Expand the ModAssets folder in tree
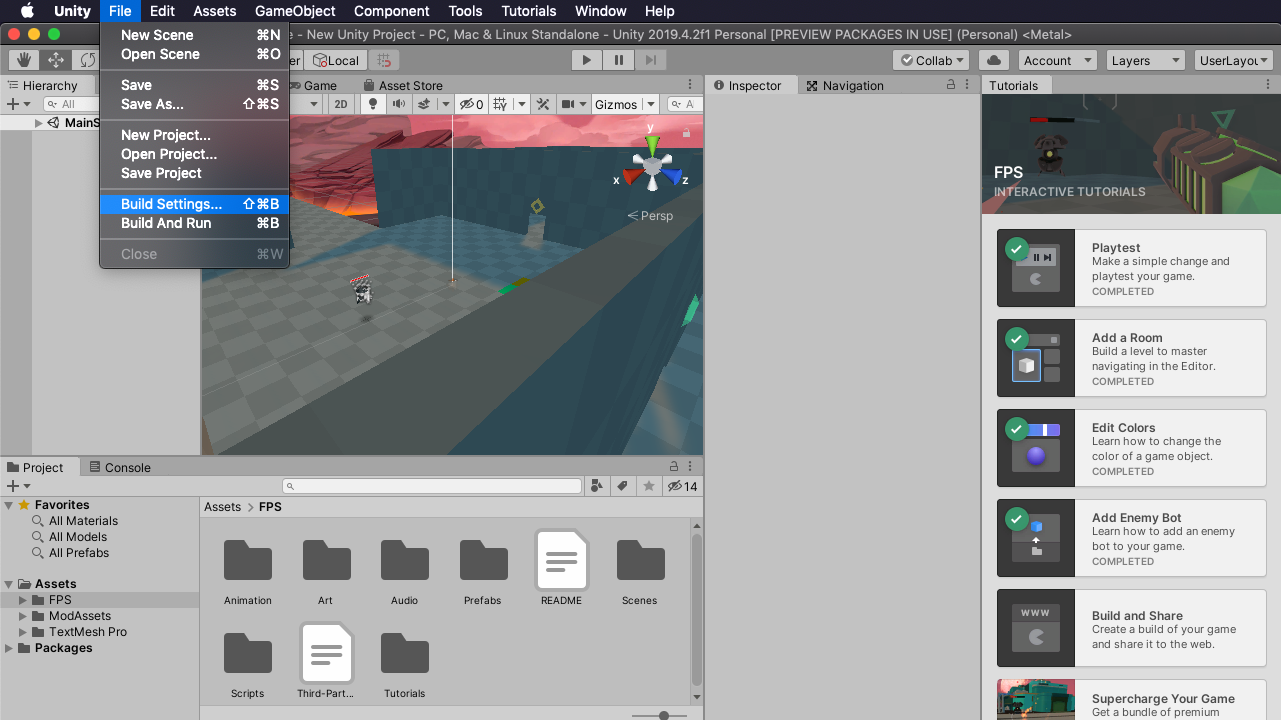 23,616
